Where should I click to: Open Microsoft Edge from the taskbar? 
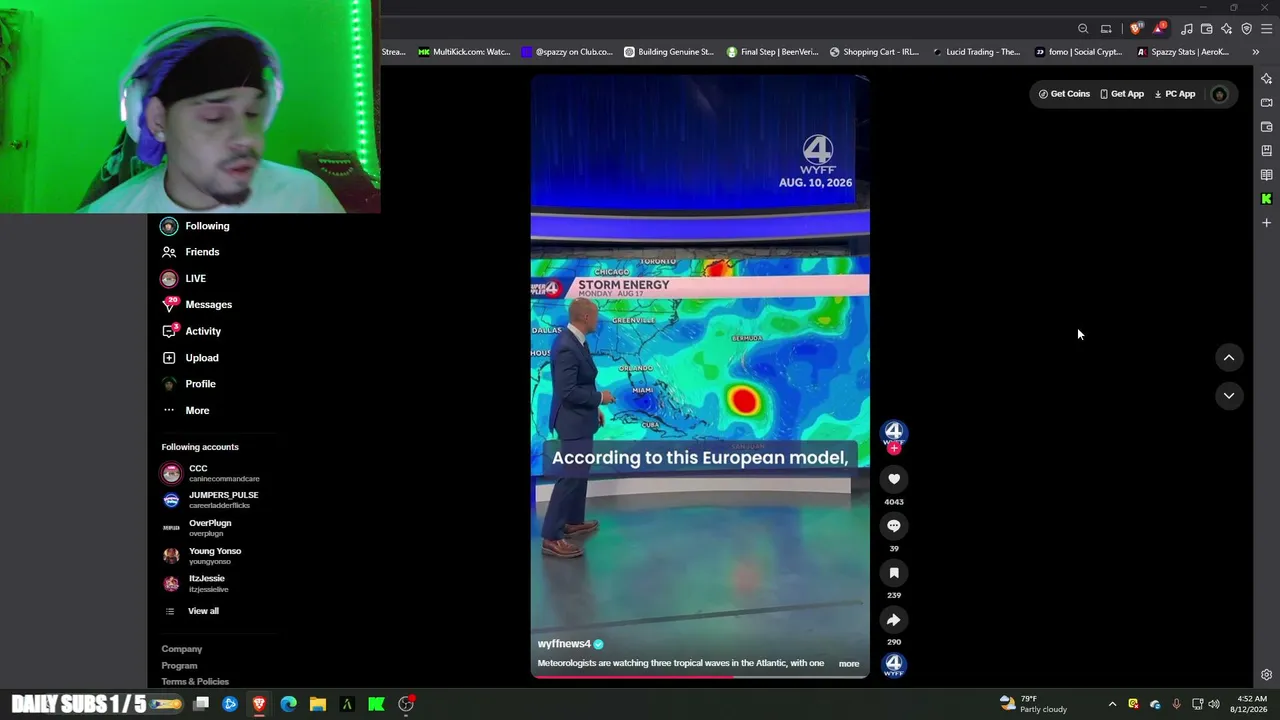tap(288, 704)
